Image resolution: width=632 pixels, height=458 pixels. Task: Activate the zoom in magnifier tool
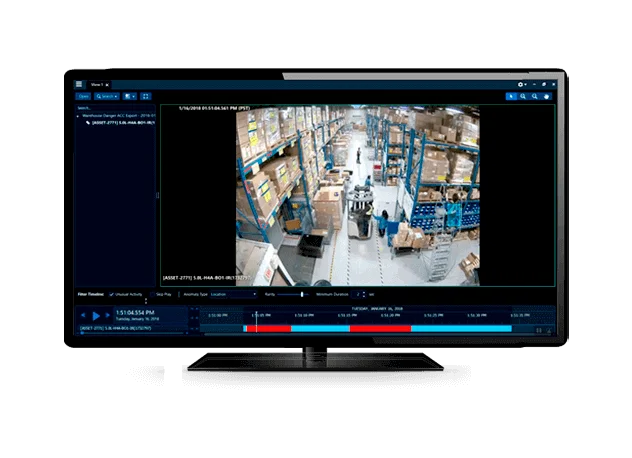pos(522,96)
